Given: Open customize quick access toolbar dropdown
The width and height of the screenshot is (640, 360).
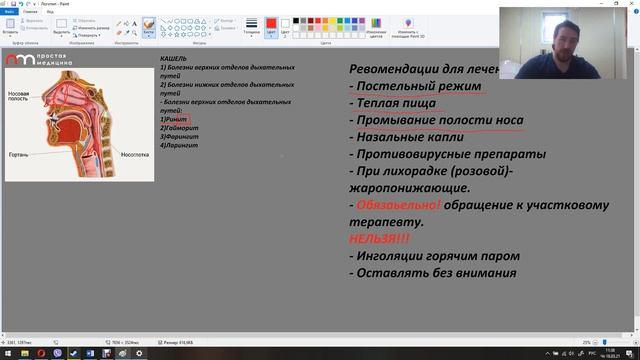Looking at the screenshot, I should [x=35, y=4].
